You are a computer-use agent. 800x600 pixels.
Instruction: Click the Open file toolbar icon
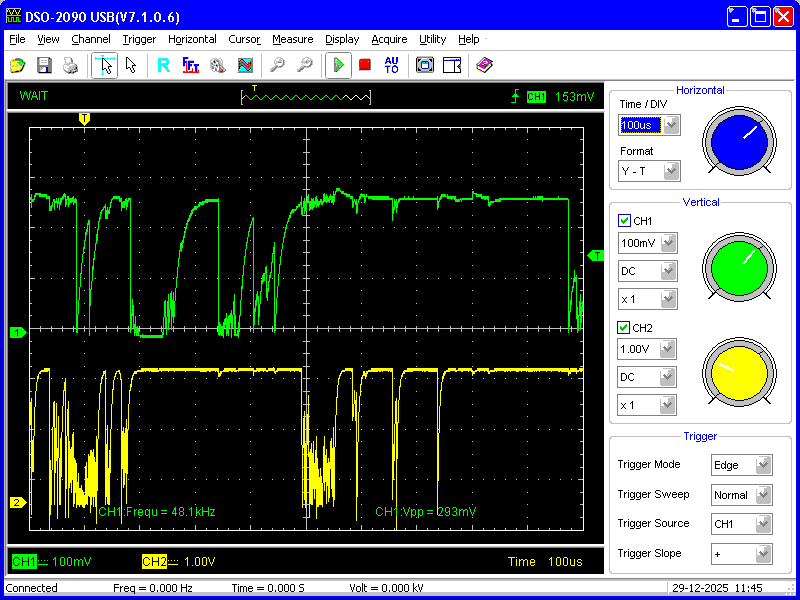(18, 65)
